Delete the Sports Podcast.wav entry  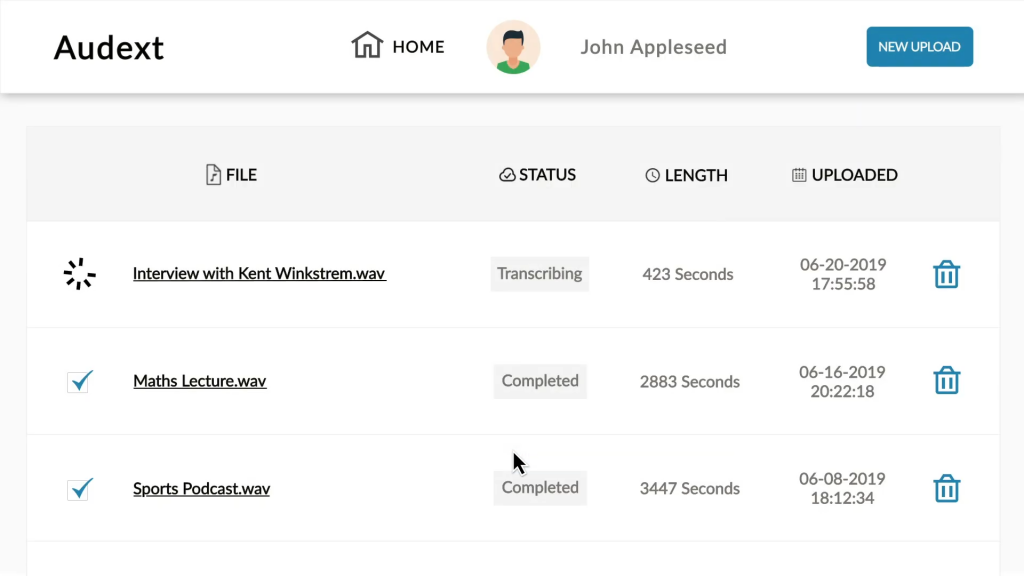(x=946, y=488)
